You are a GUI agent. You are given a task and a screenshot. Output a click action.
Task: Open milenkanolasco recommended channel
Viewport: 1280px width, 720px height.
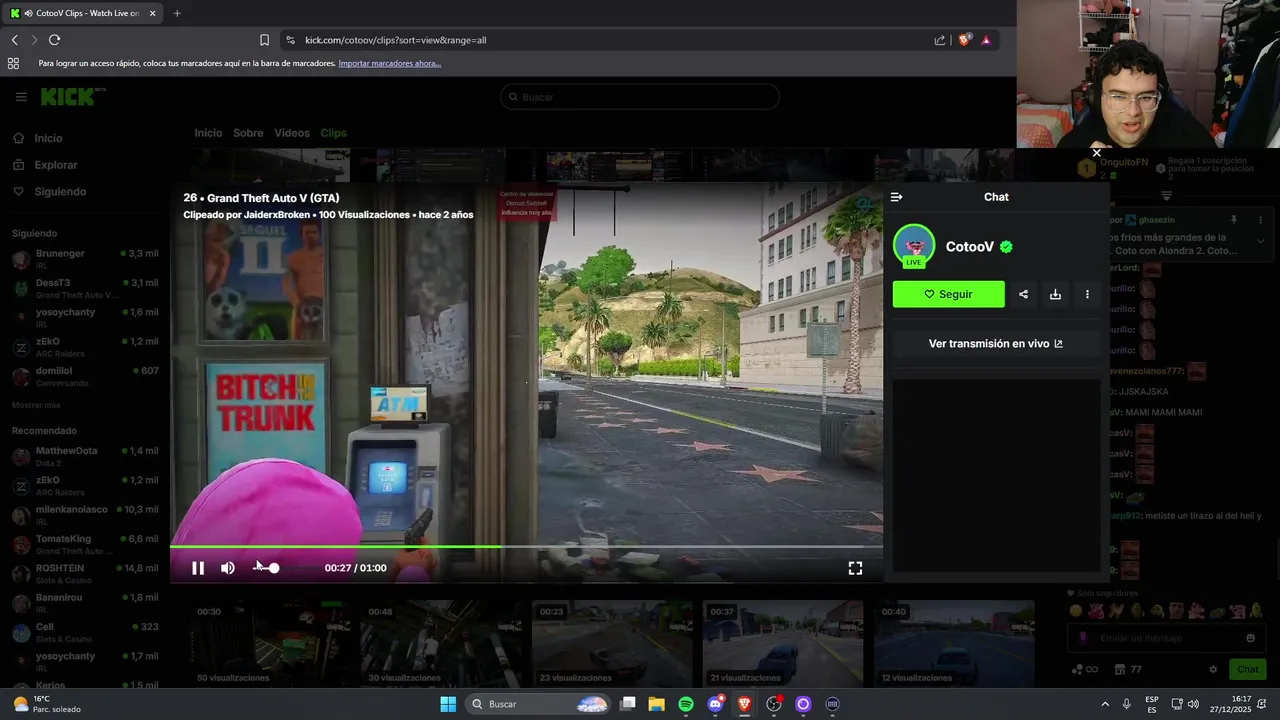pyautogui.click(x=86, y=514)
